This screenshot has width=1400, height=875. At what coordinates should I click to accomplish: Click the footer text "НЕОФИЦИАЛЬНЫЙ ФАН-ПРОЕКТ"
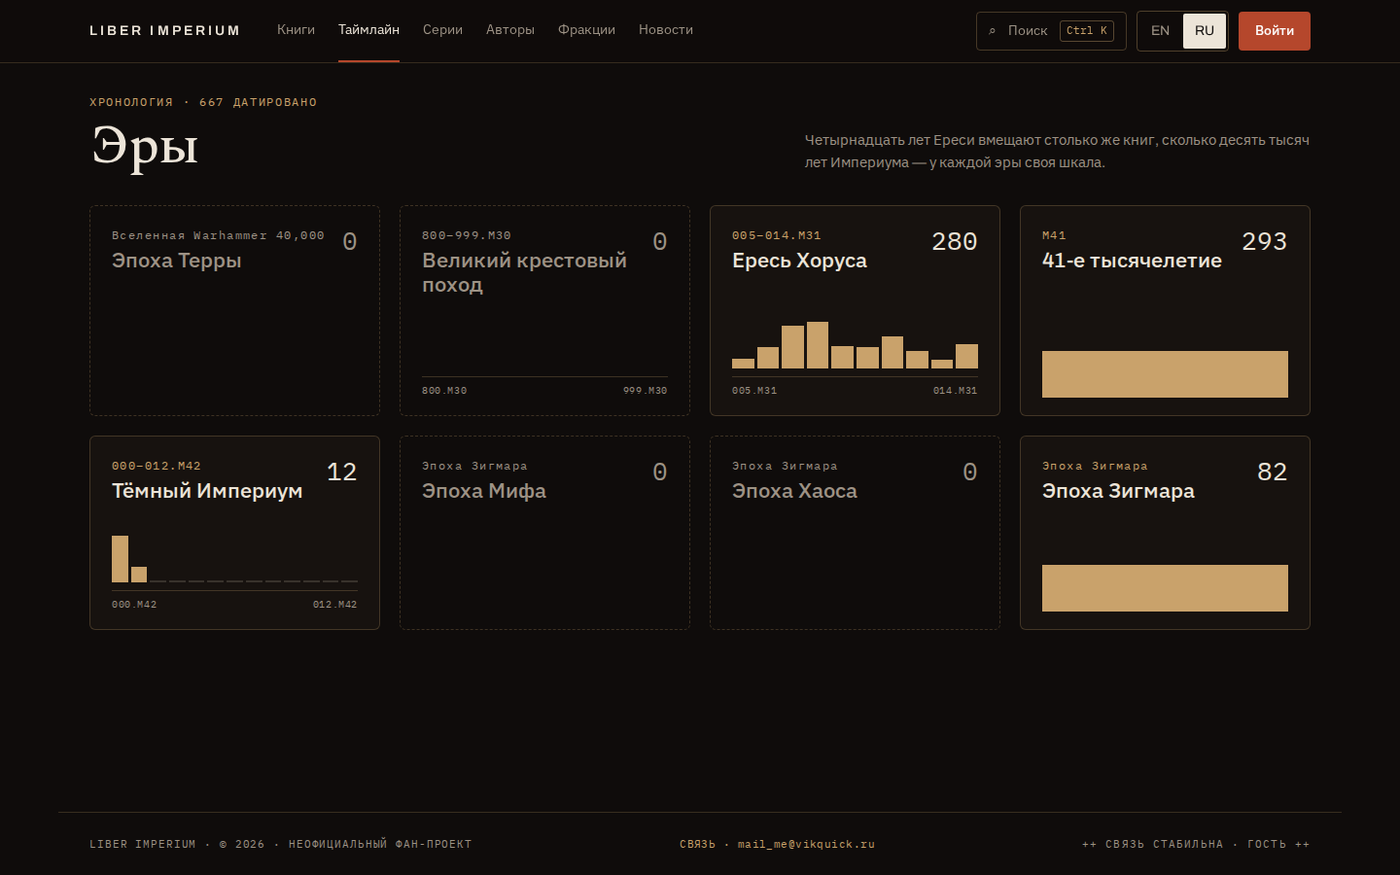tap(380, 844)
